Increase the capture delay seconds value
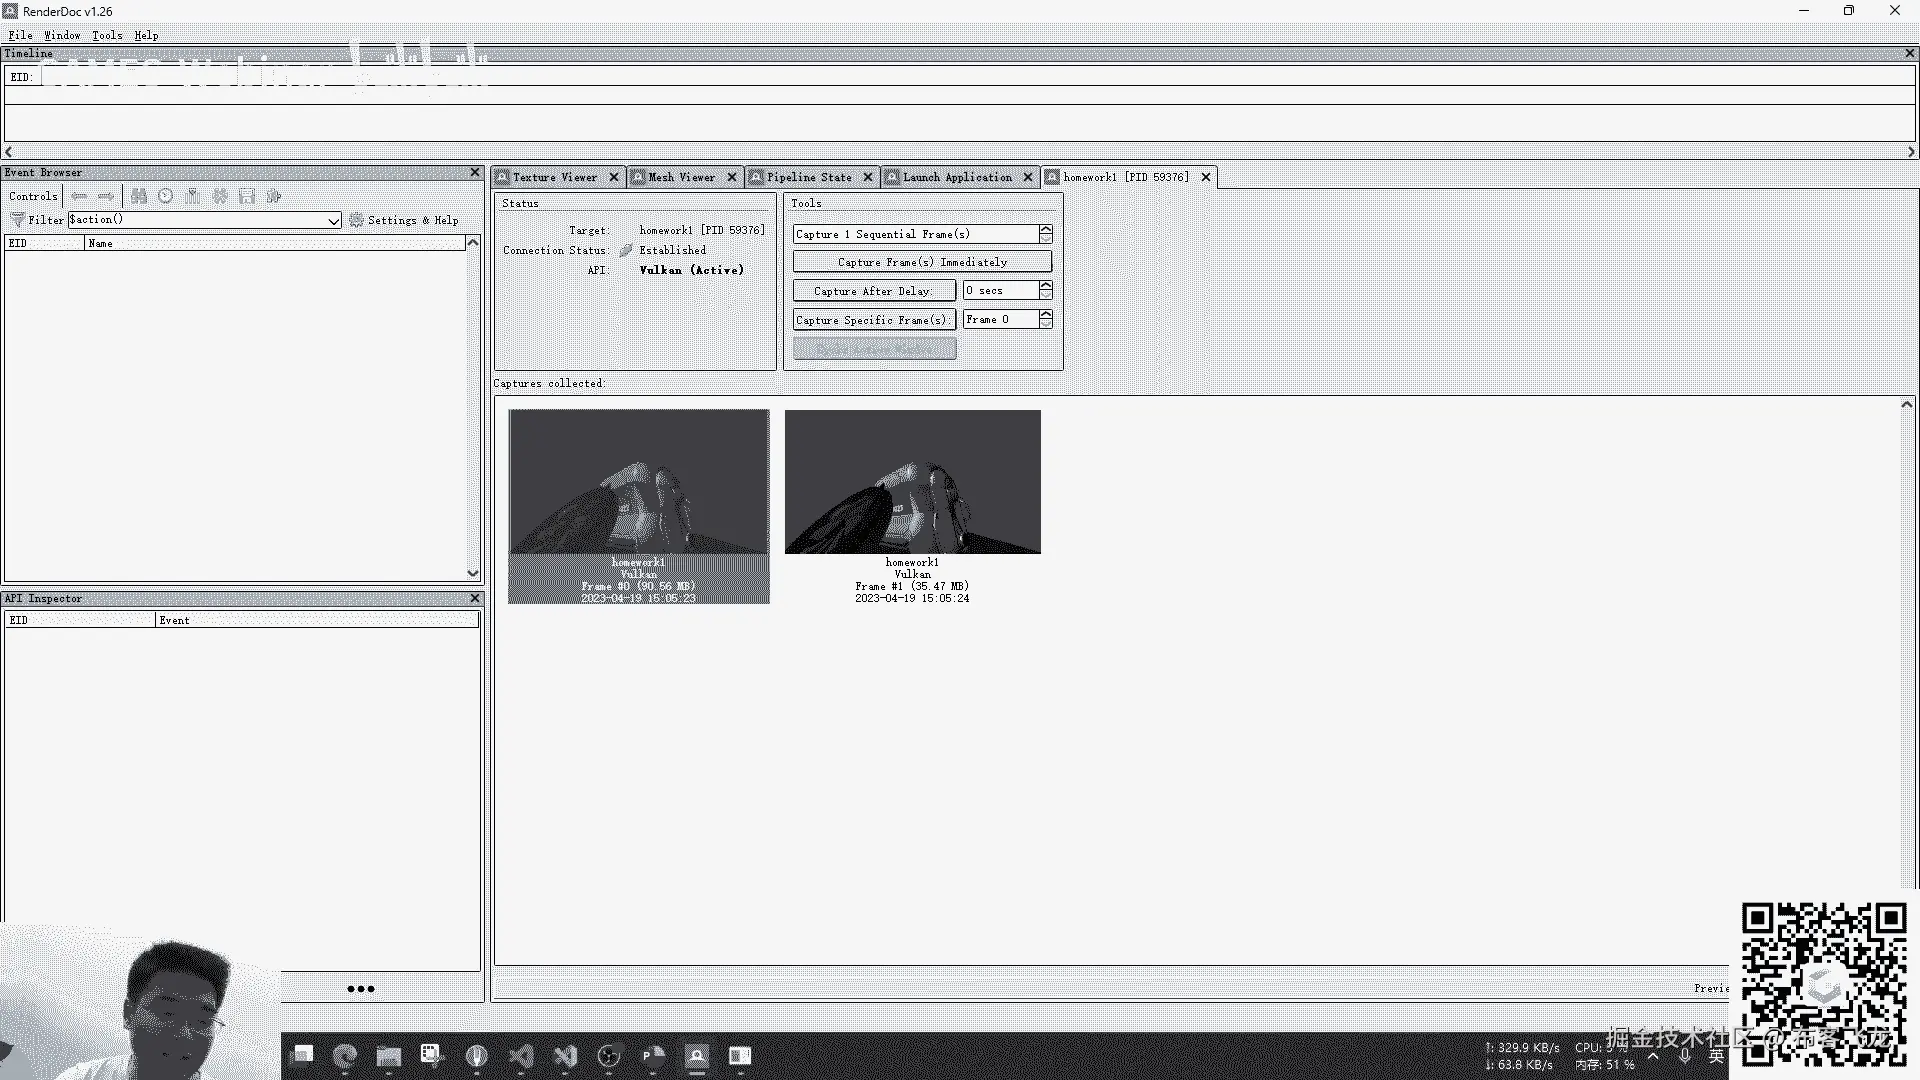 (x=1046, y=286)
